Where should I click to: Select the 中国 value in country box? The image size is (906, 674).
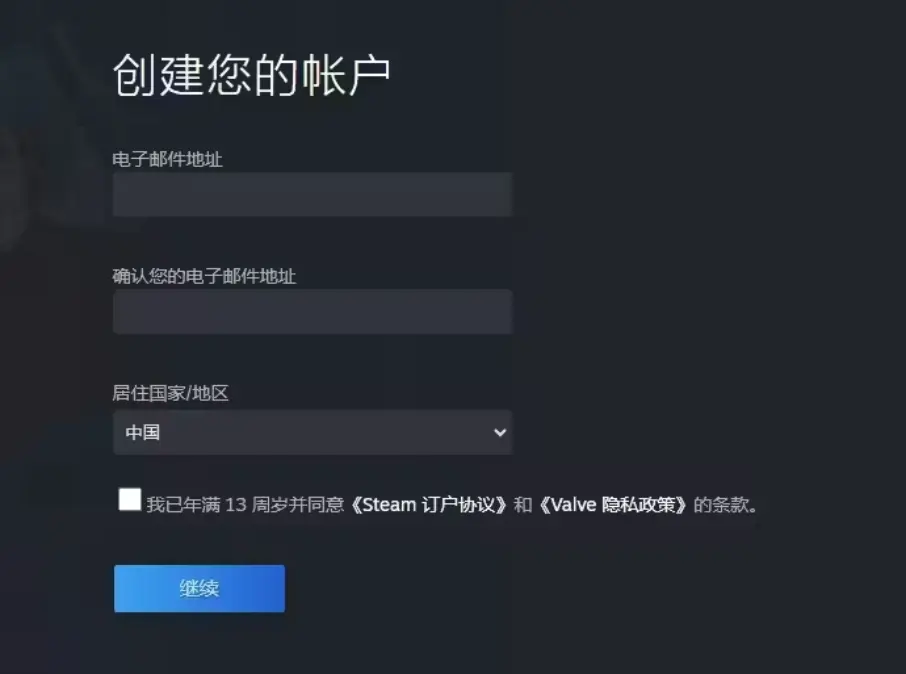(142, 432)
